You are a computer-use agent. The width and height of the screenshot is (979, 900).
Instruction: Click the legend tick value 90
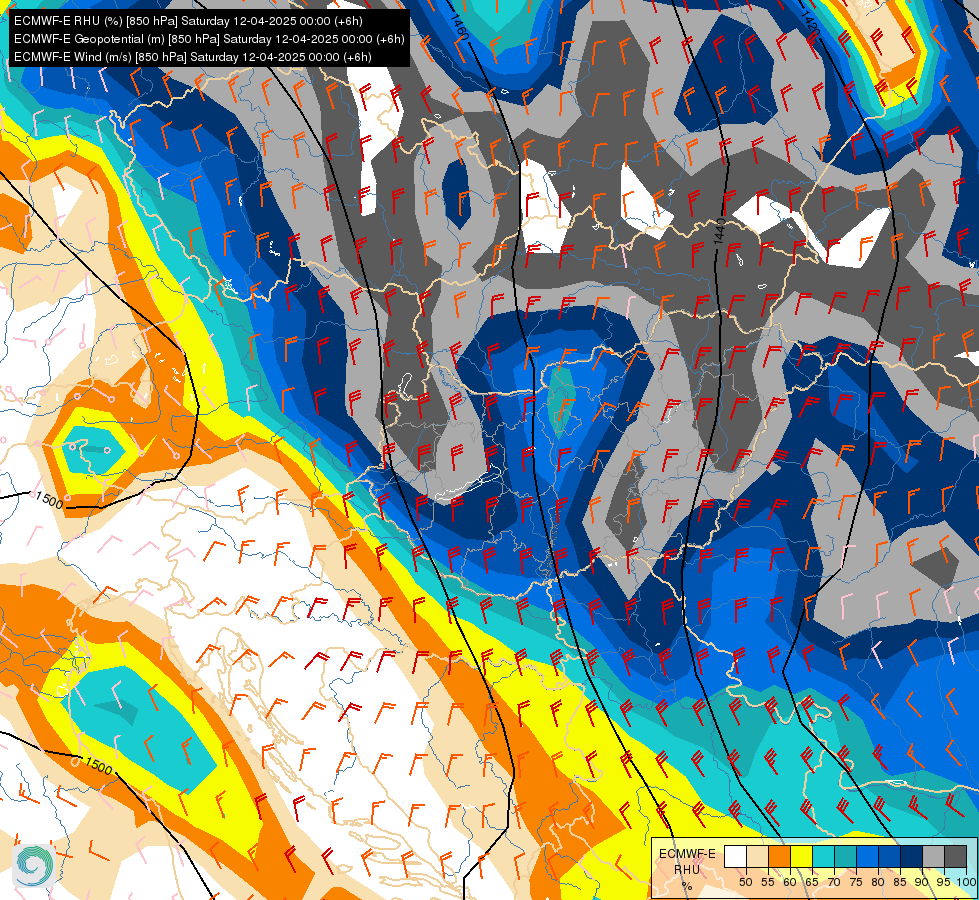point(922,882)
